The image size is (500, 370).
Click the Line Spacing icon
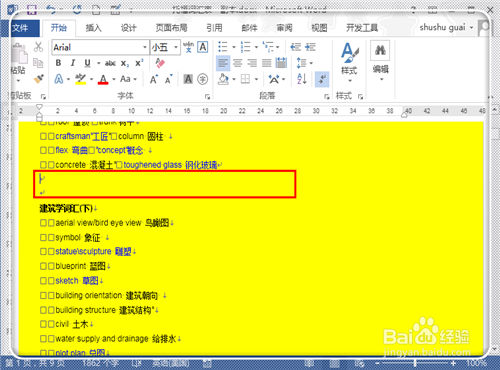click(301, 63)
